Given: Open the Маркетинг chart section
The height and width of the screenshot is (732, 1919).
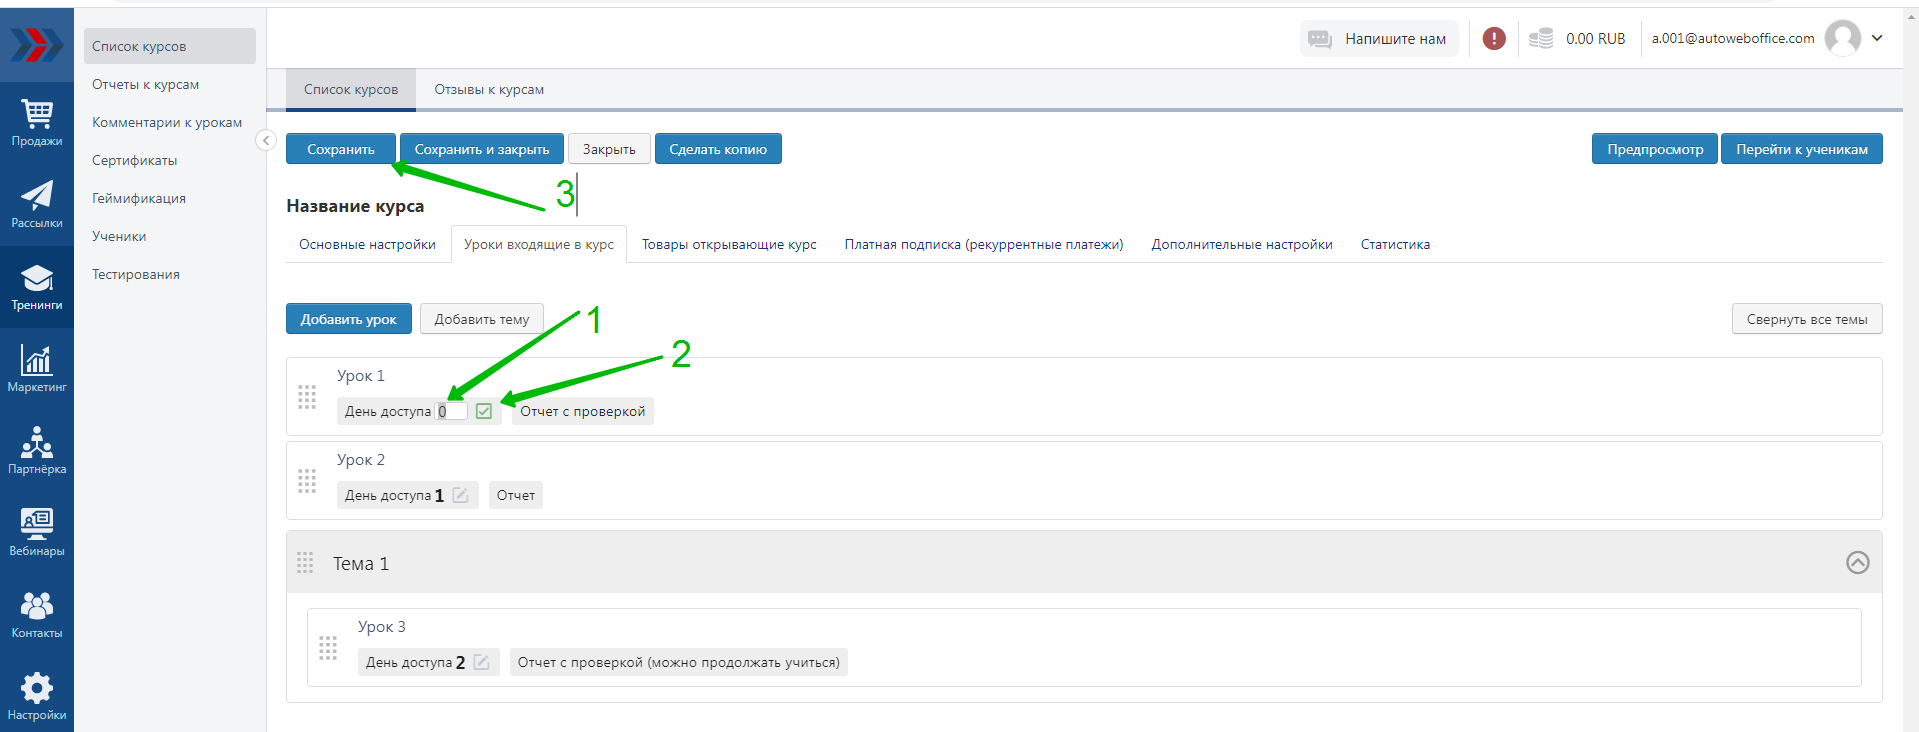Looking at the screenshot, I should 37,368.
